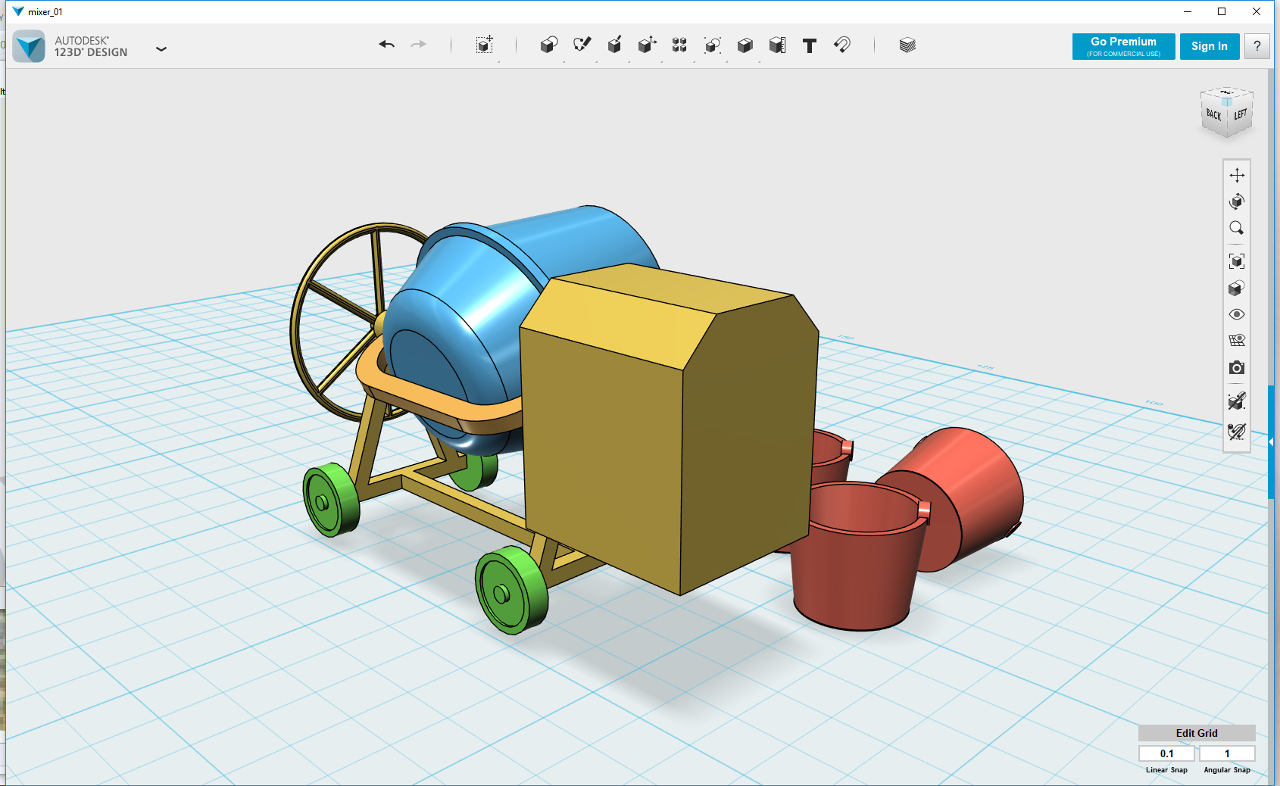Select the Transform tool icon
Viewport: 1280px width, 786px height.
point(484,45)
